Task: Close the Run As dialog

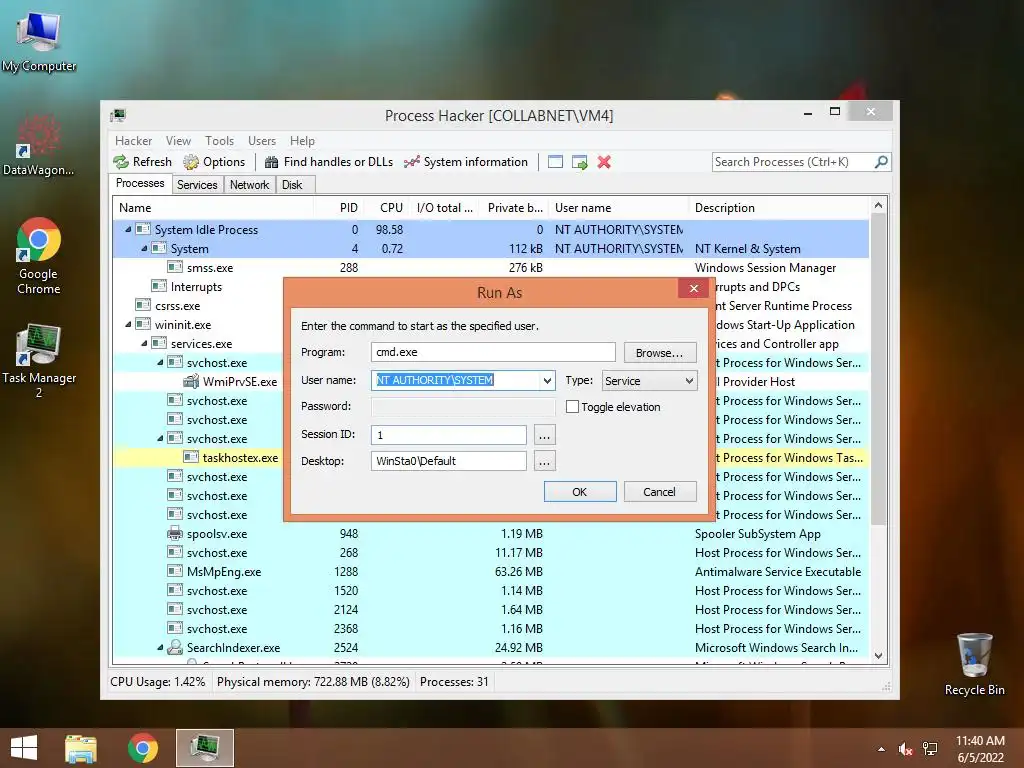Action: pyautogui.click(x=694, y=288)
